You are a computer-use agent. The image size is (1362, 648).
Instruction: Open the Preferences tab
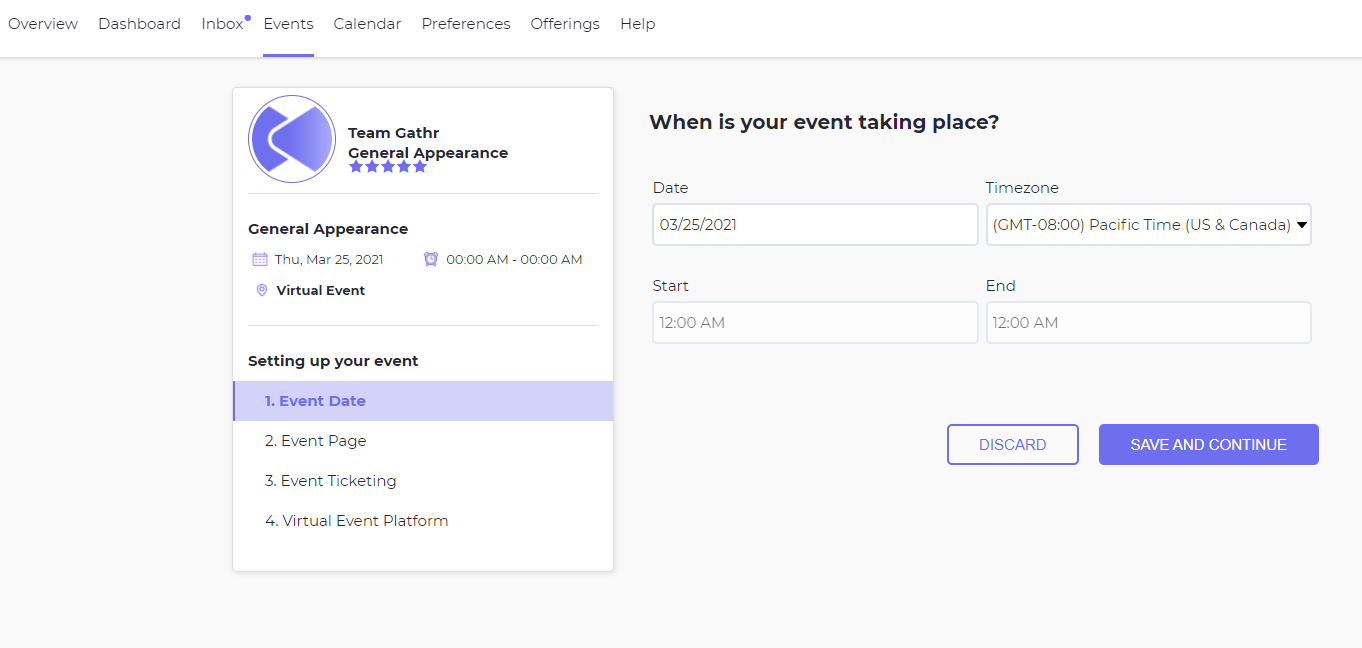466,24
